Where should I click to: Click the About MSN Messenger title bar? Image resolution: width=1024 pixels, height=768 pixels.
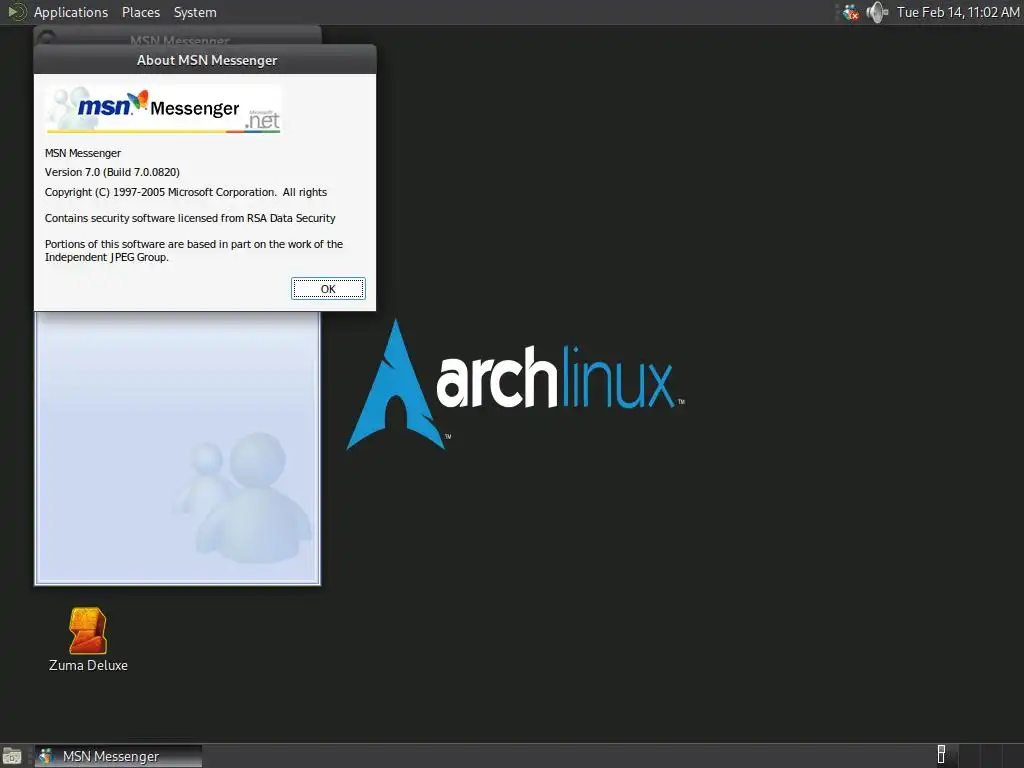[x=205, y=60]
